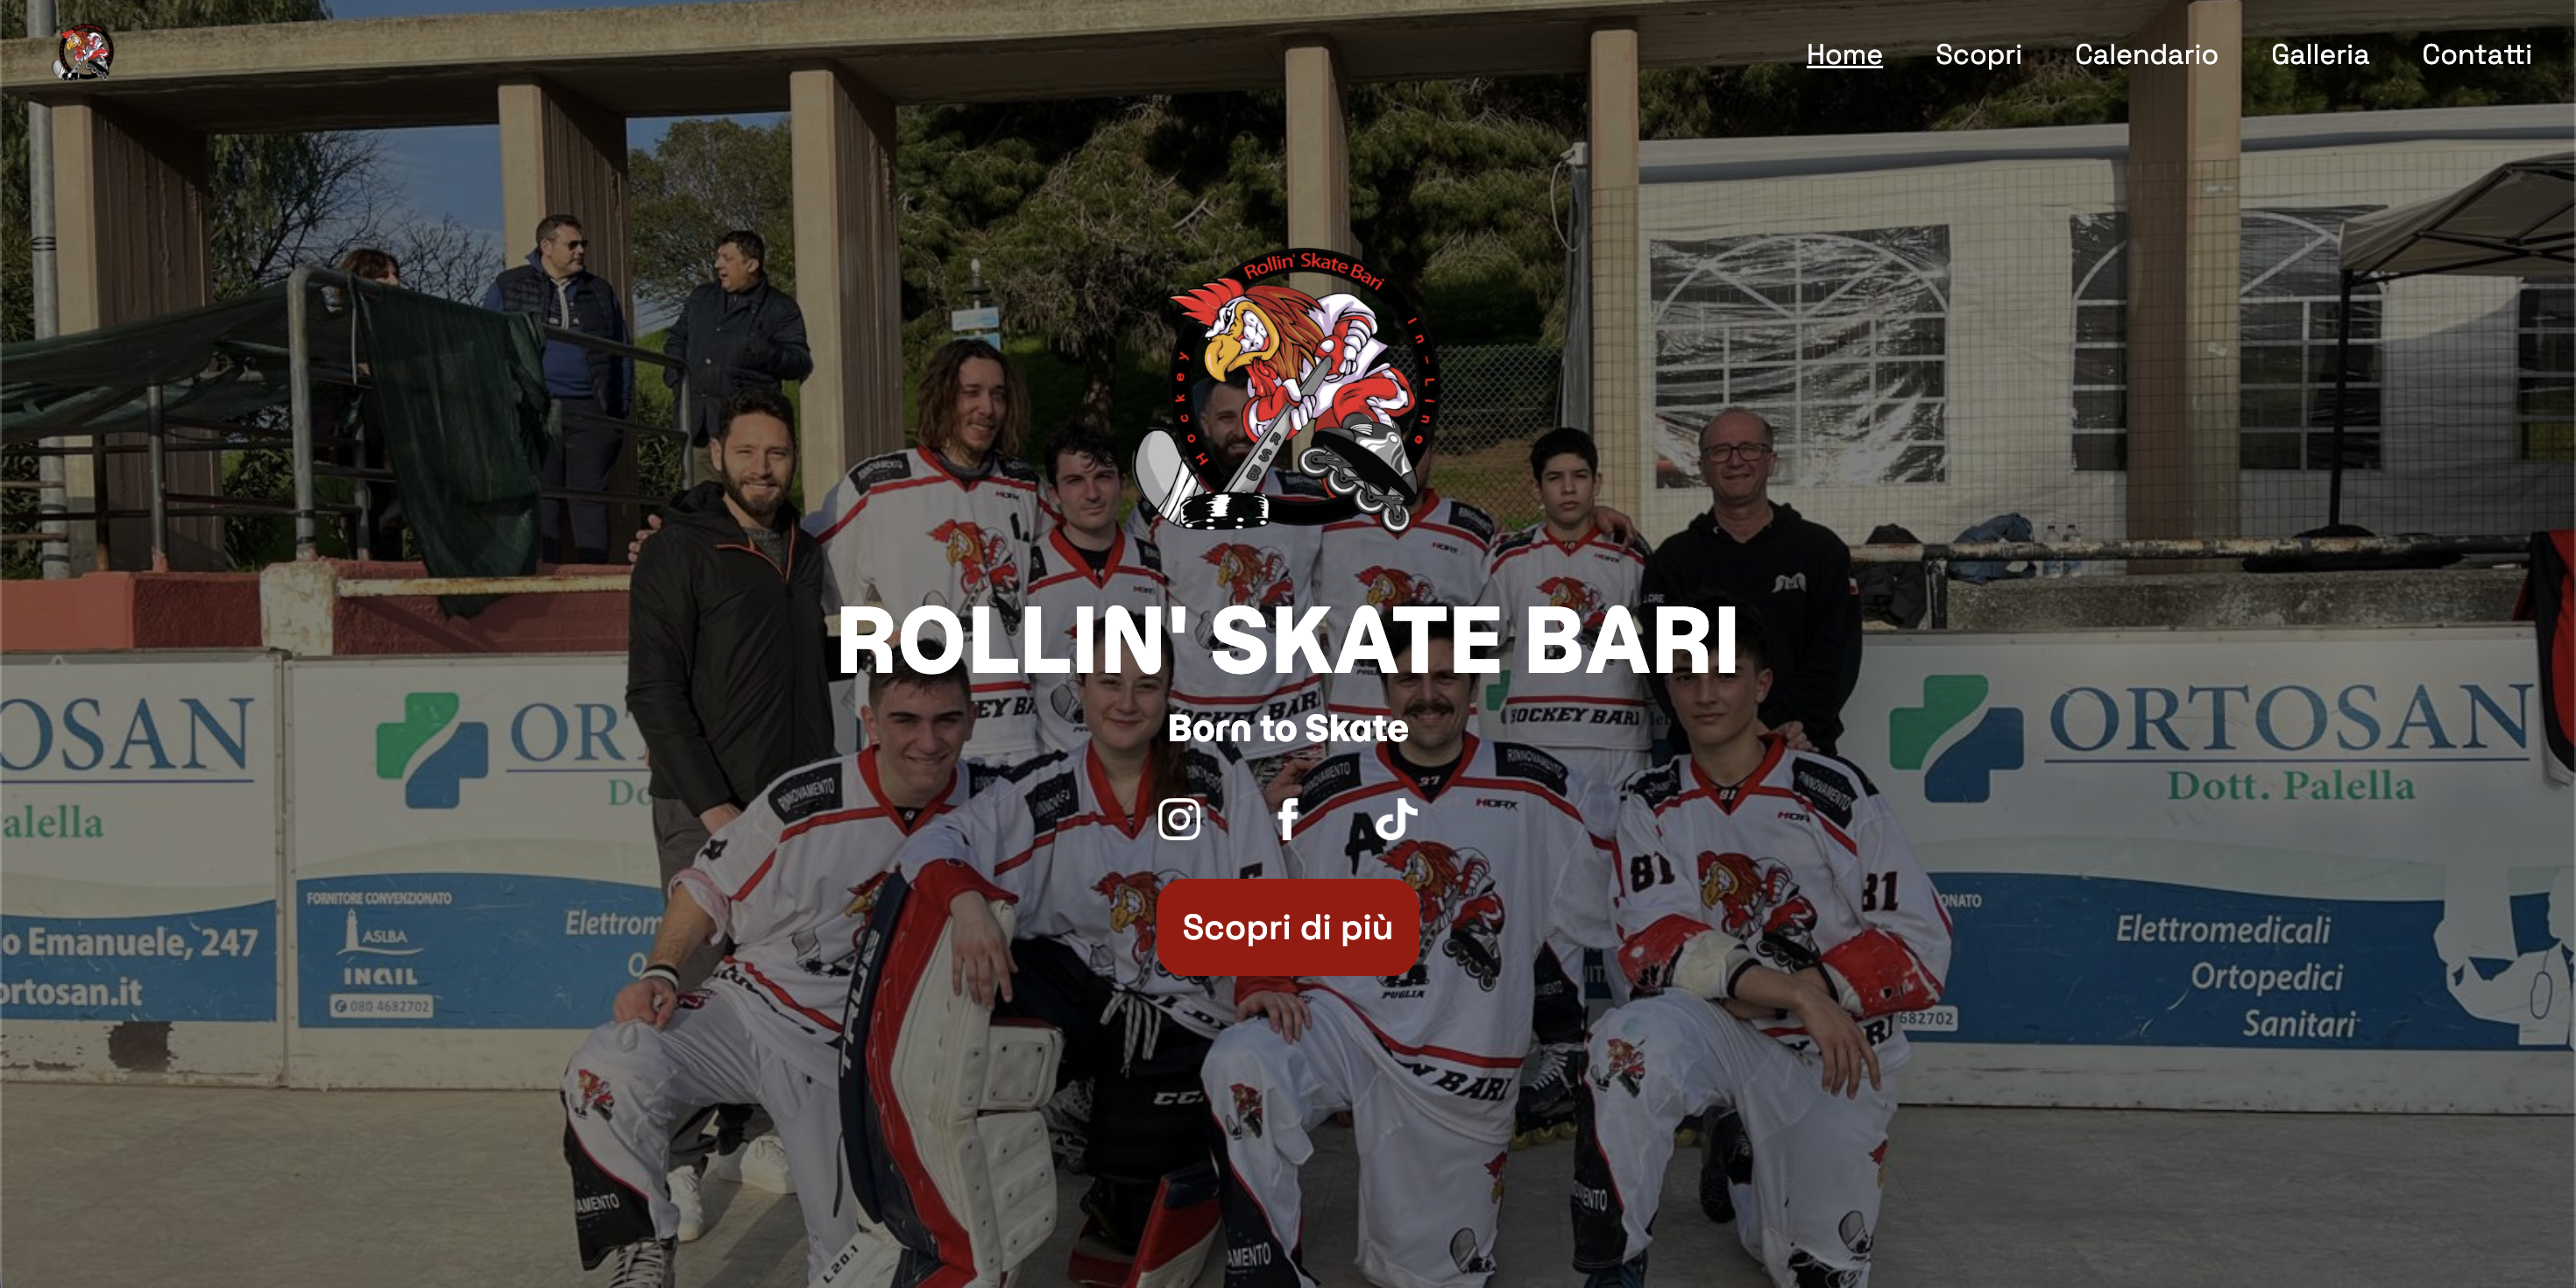2576x1288 pixels.
Task: Open the Calendario page
Action: click(x=2146, y=54)
